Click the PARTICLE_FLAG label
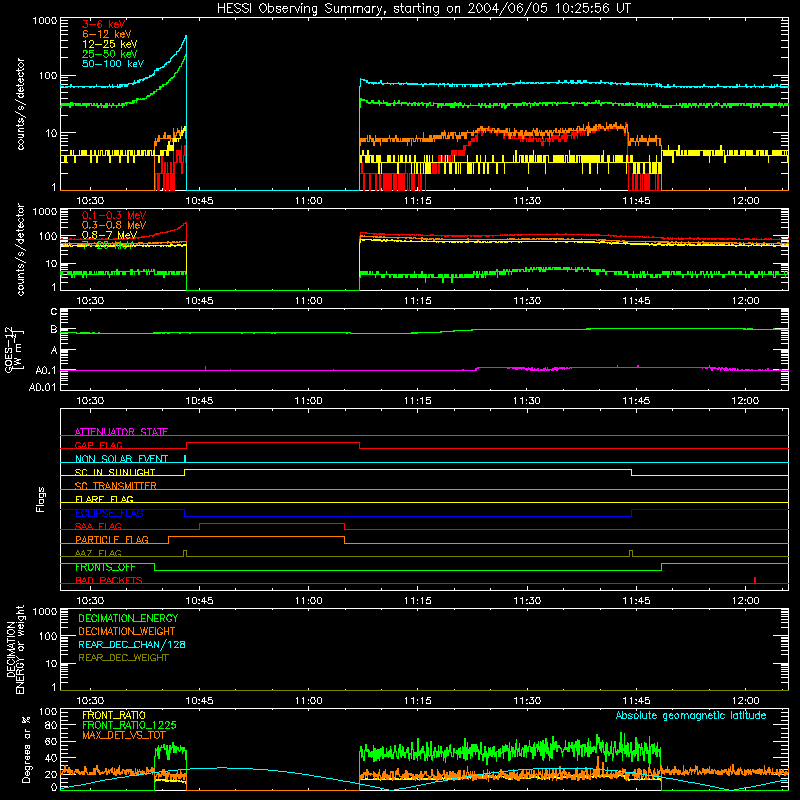This screenshot has height=800, width=800. 112,540
